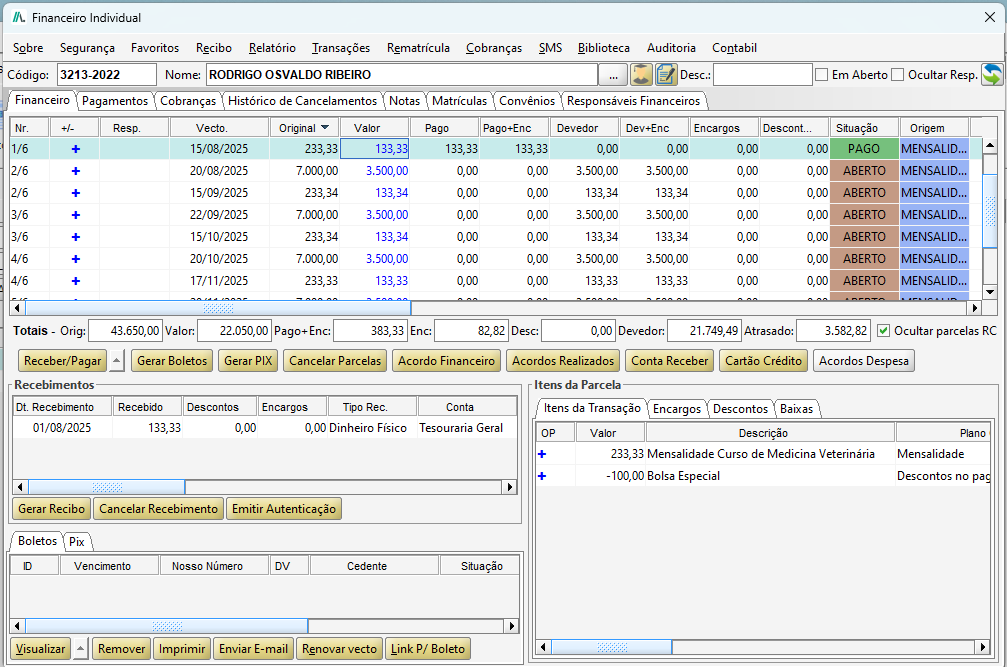Click the Recebimentos horizontal scrollbar thumb
The image size is (1007, 667).
point(107,487)
